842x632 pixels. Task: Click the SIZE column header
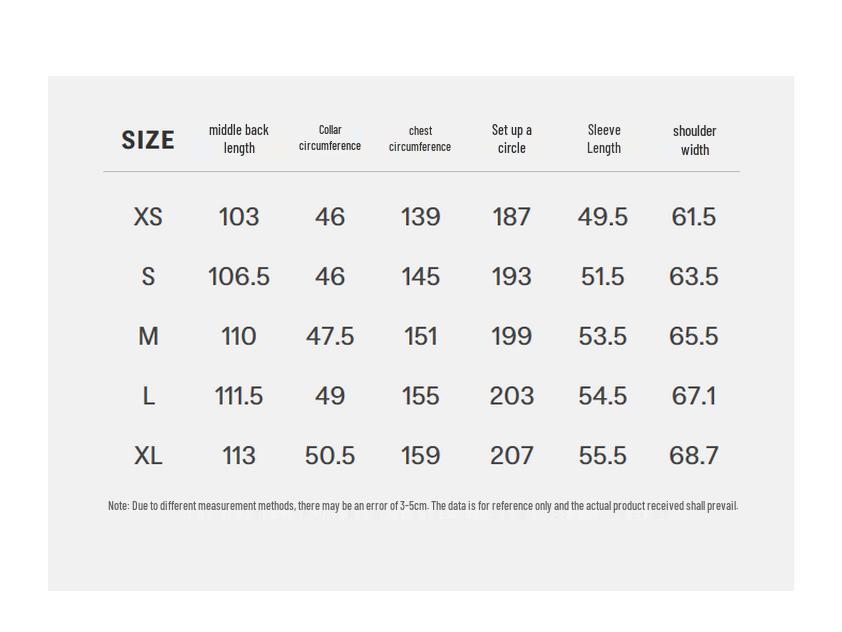coord(148,140)
